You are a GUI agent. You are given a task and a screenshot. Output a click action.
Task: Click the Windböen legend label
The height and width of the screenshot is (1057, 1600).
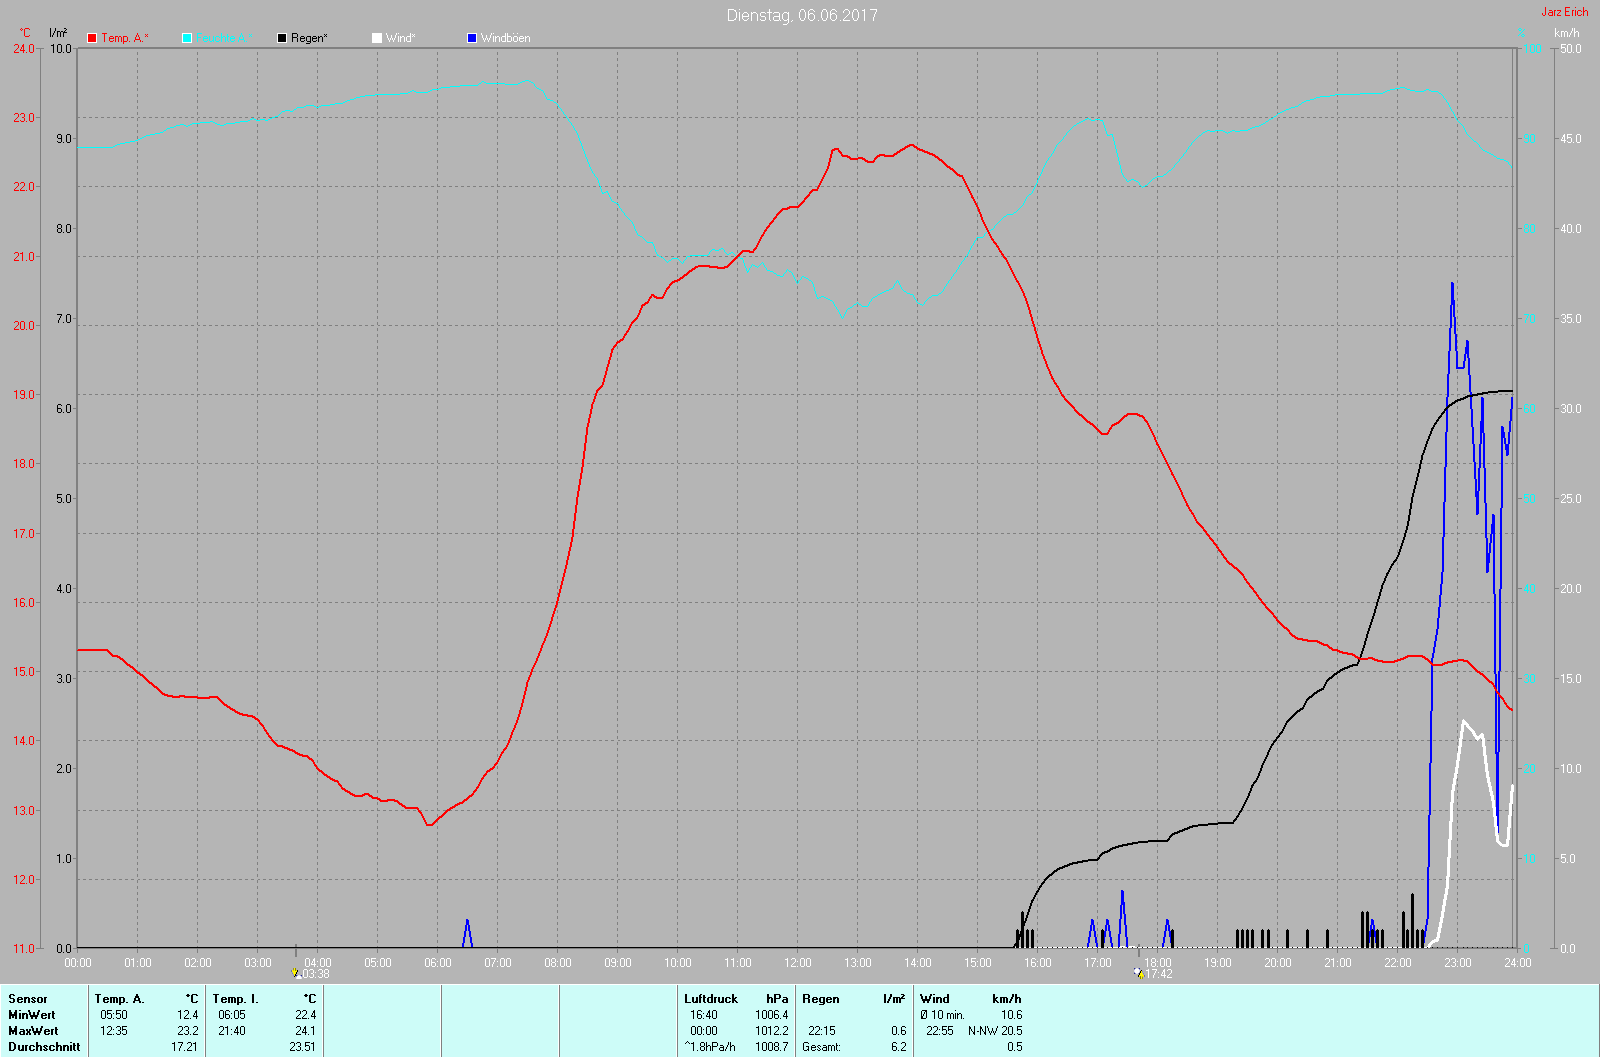pyautogui.click(x=505, y=38)
